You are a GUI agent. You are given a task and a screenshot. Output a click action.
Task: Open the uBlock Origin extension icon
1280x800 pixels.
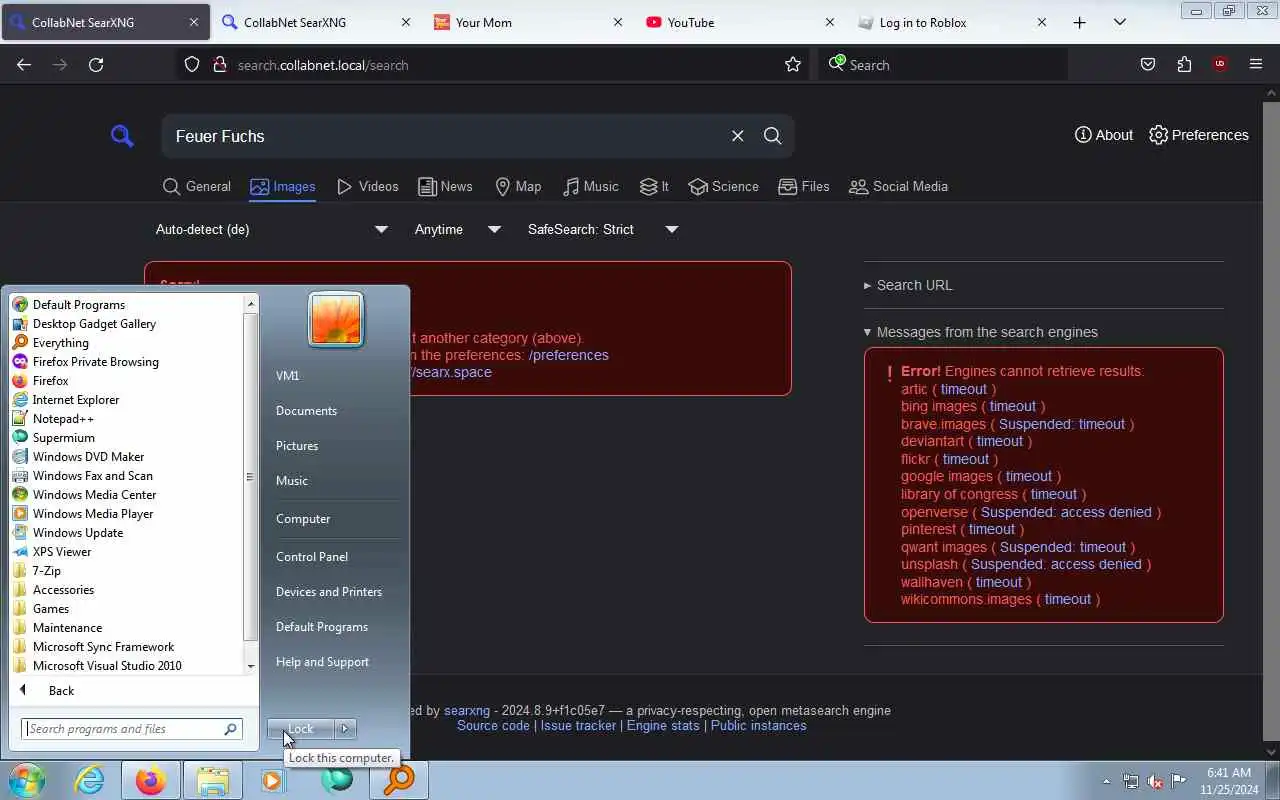(1219, 65)
